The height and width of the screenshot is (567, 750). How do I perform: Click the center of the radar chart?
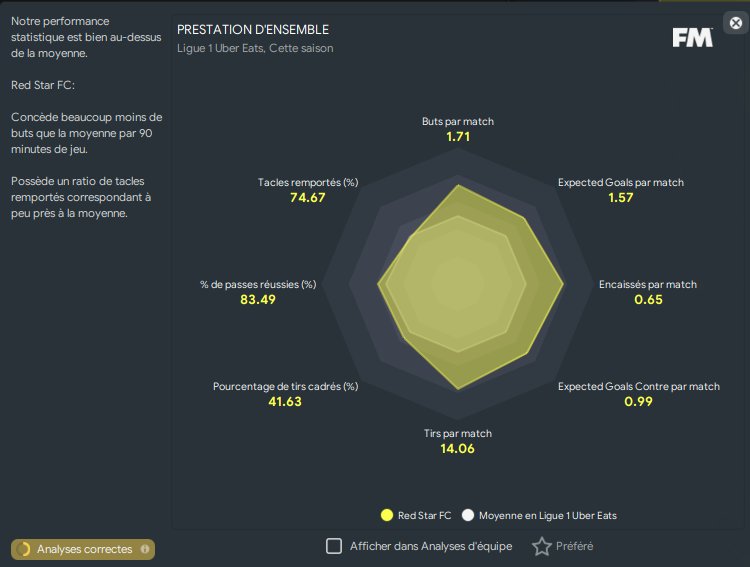click(x=458, y=285)
